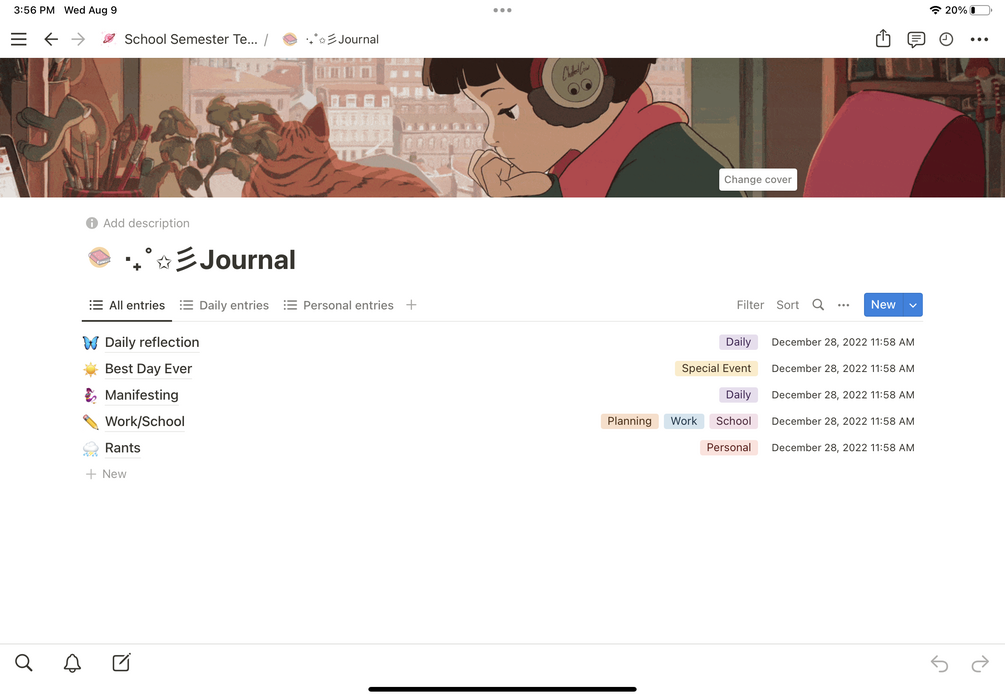The height and width of the screenshot is (698, 1005).
Task: Switch to Personal entries tab
Action: click(338, 305)
